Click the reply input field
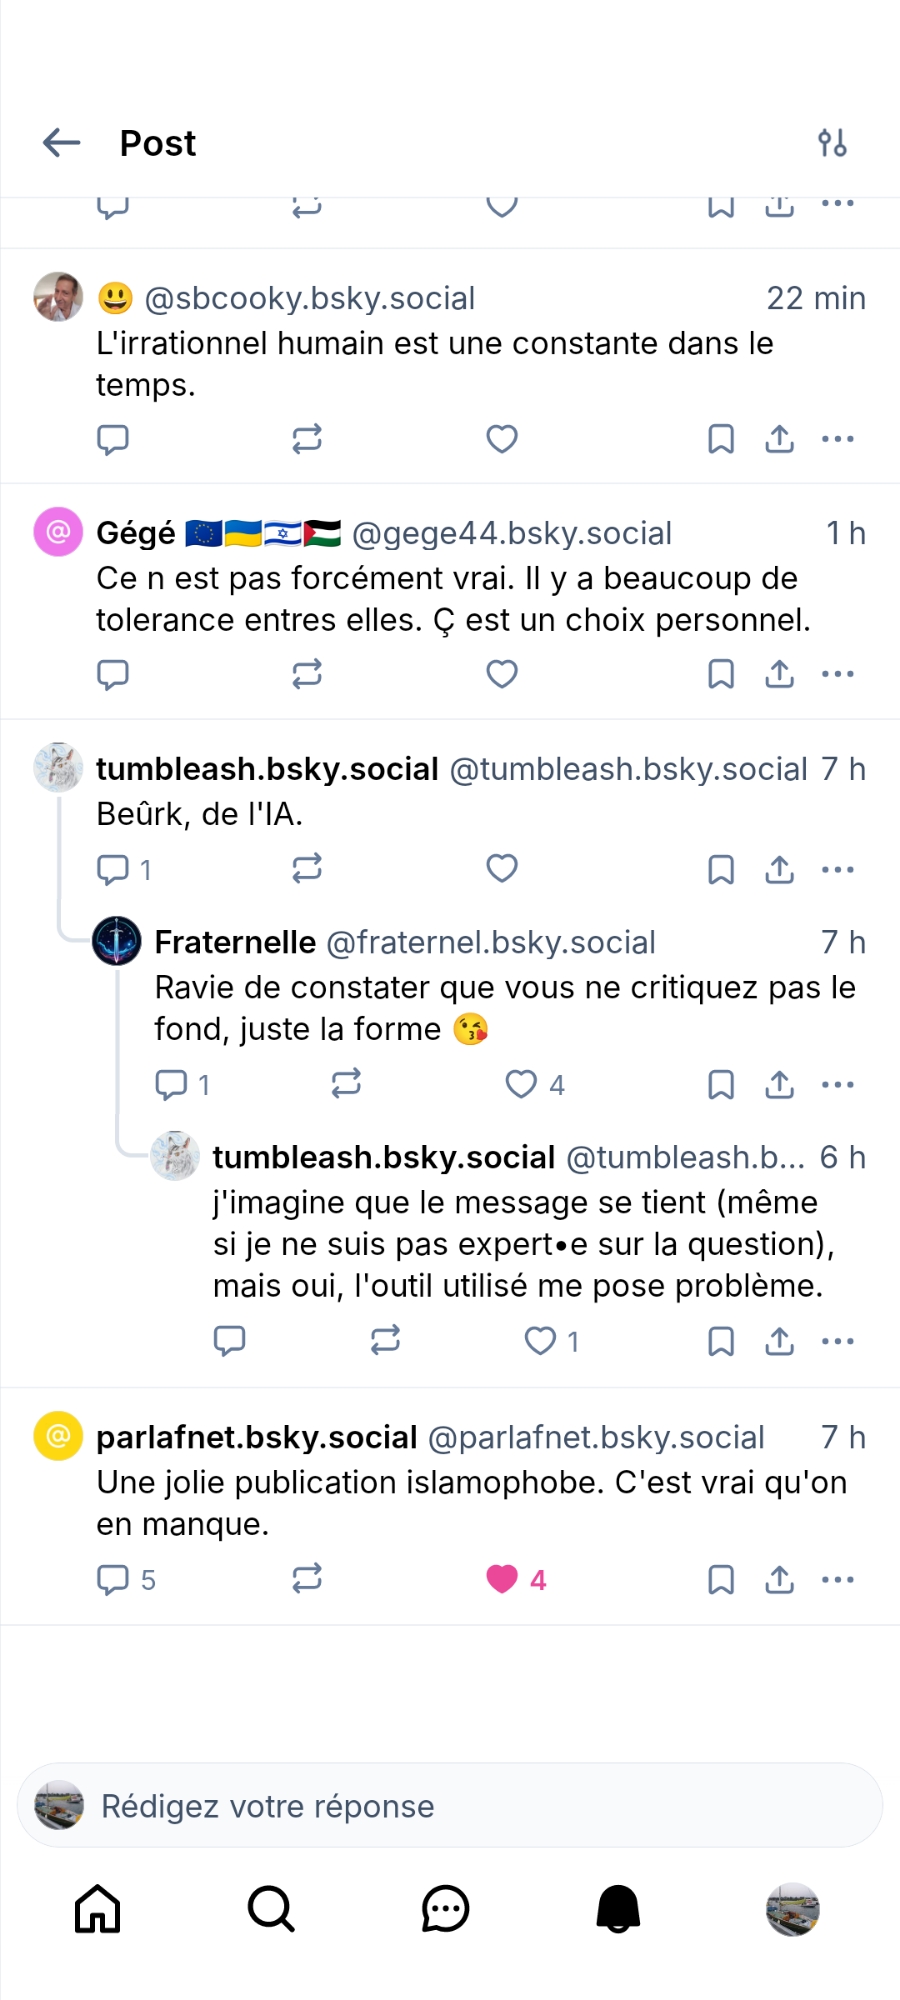Image resolution: width=900 pixels, height=2000 pixels. click(x=450, y=1806)
